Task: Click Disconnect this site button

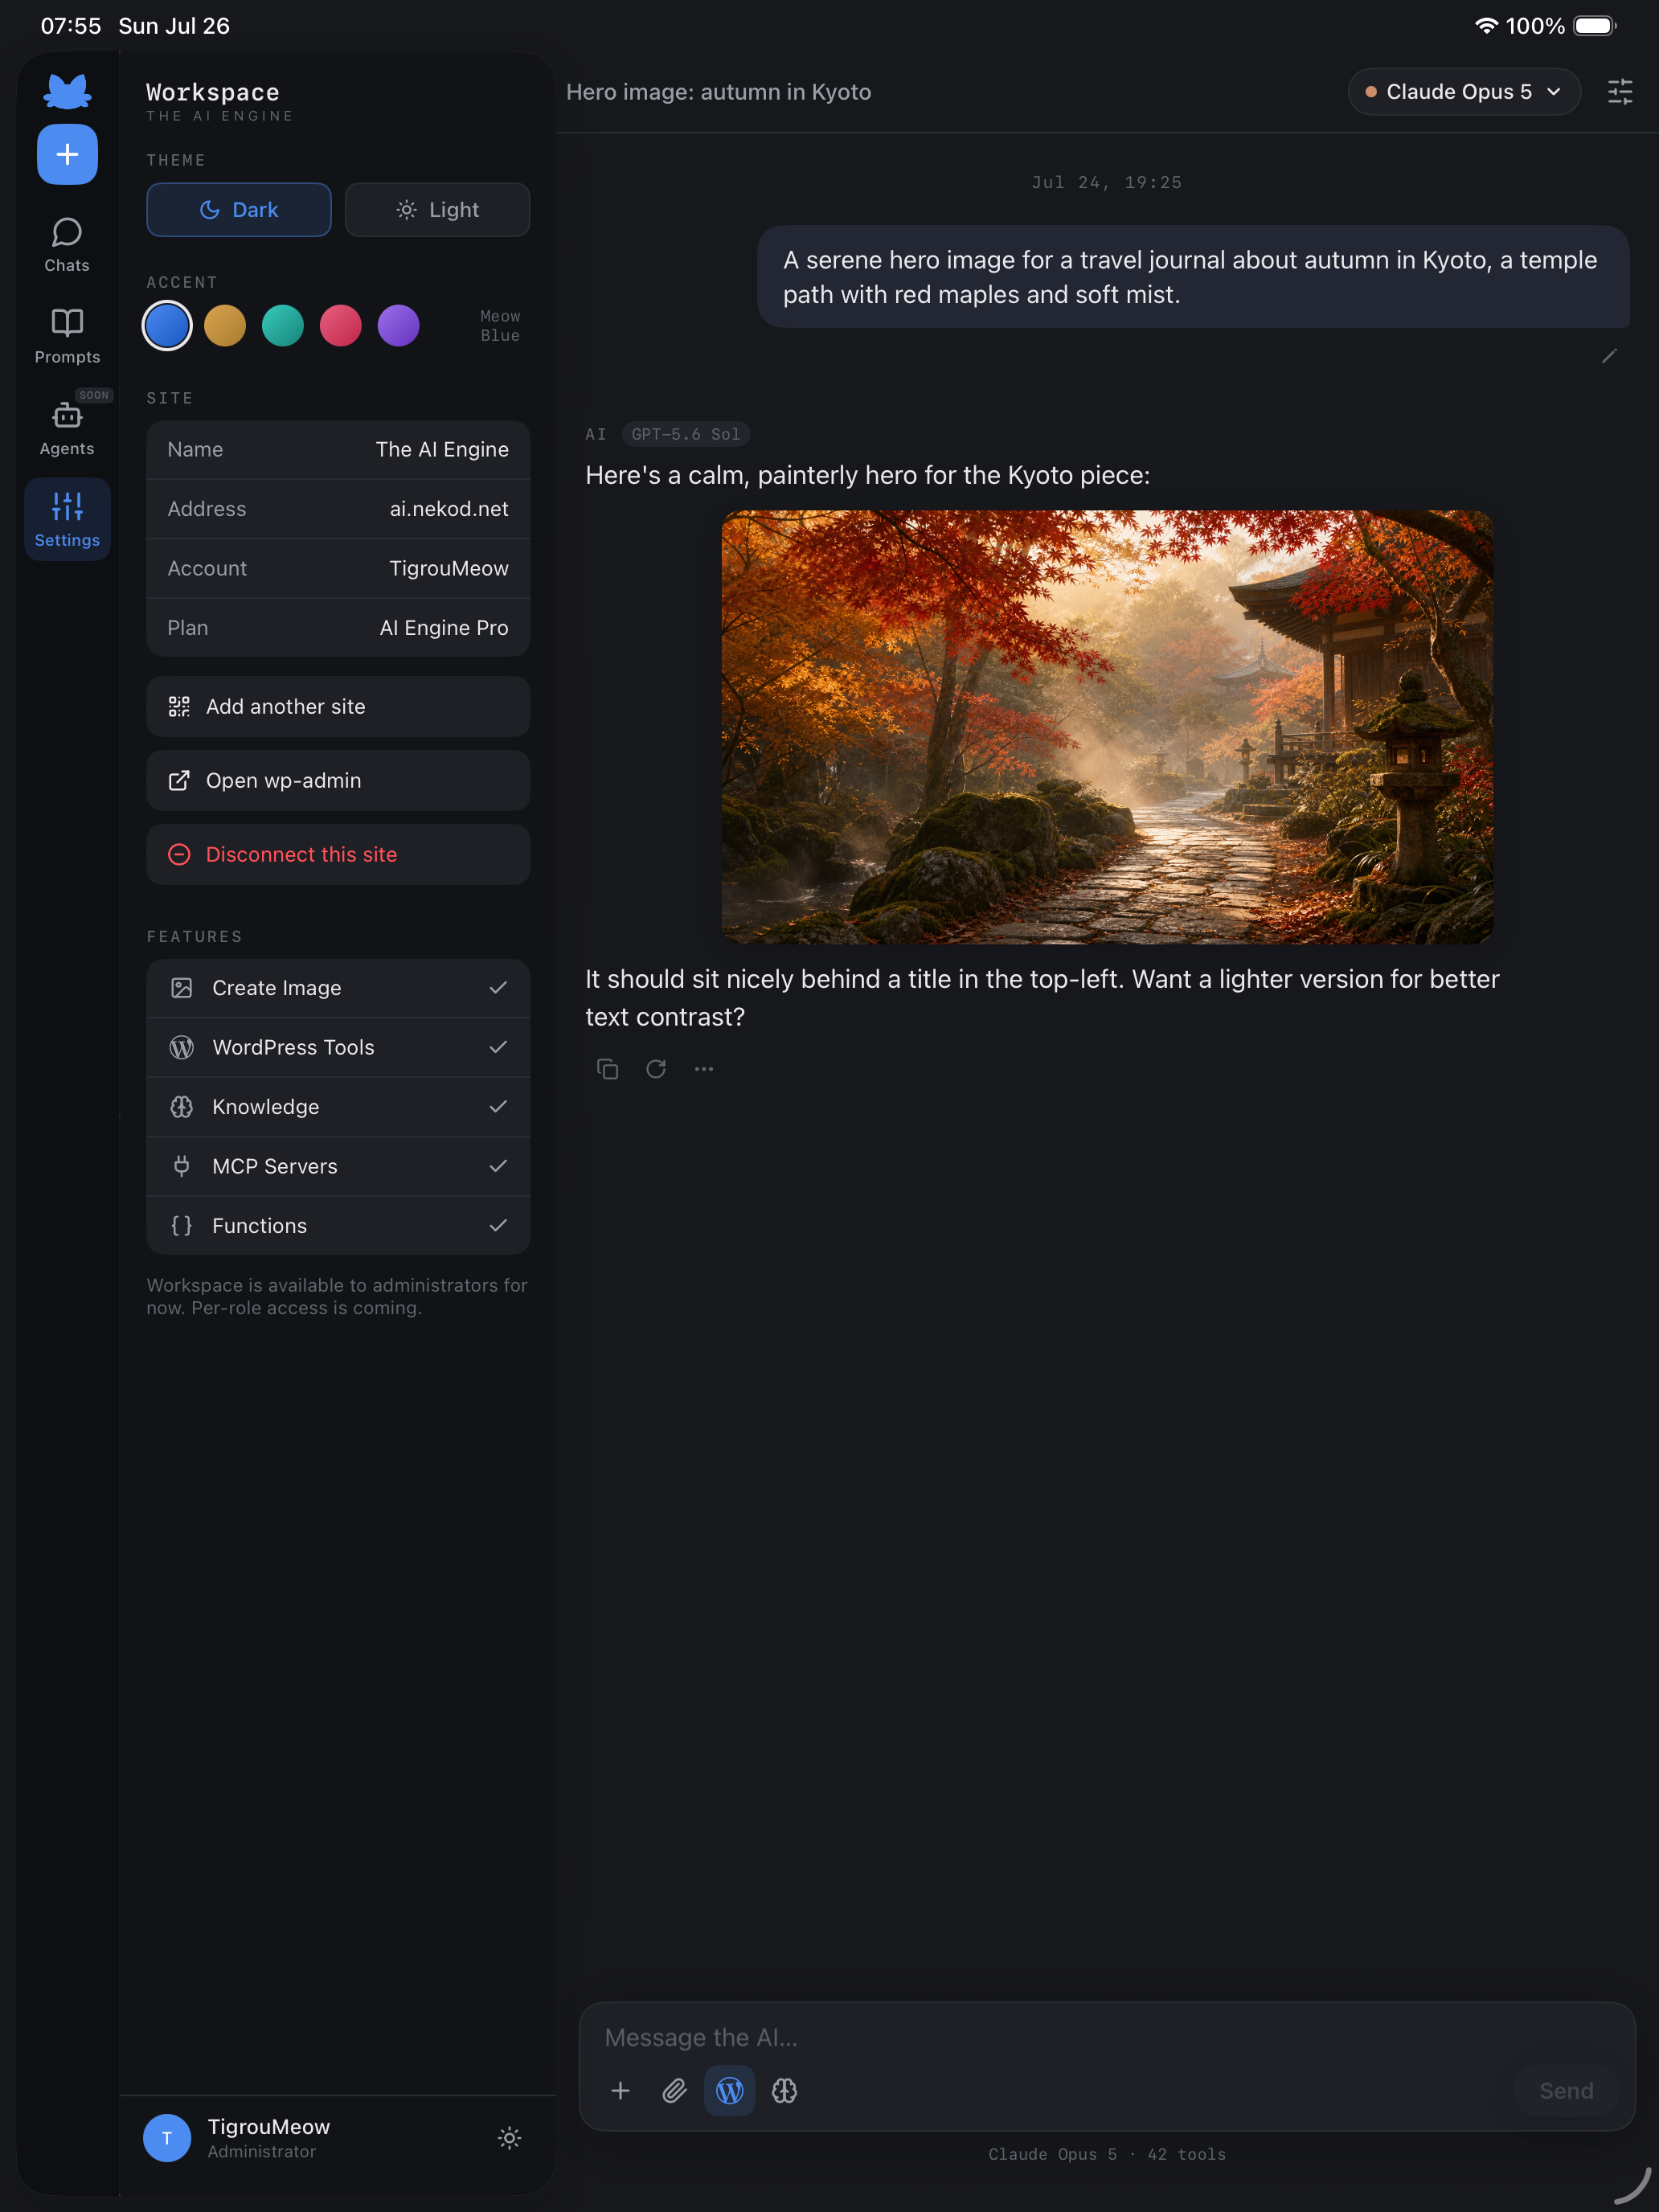Action: pos(338,855)
